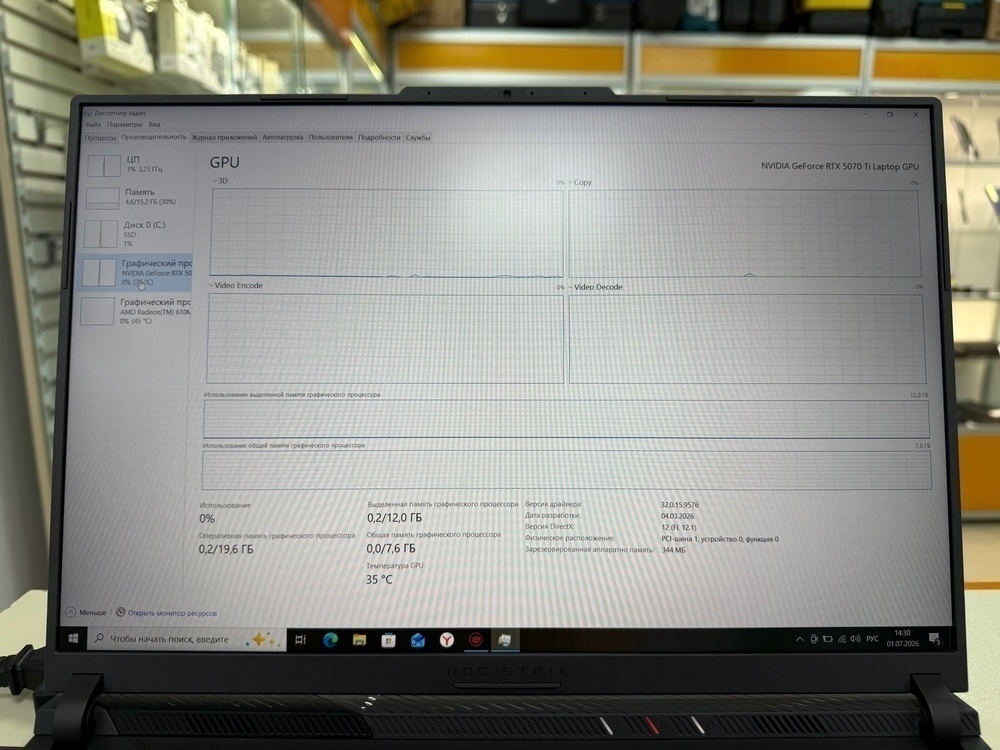1000x750 pixels.
Task: Click the shared GPU memory usage graph
Action: (x=566, y=471)
